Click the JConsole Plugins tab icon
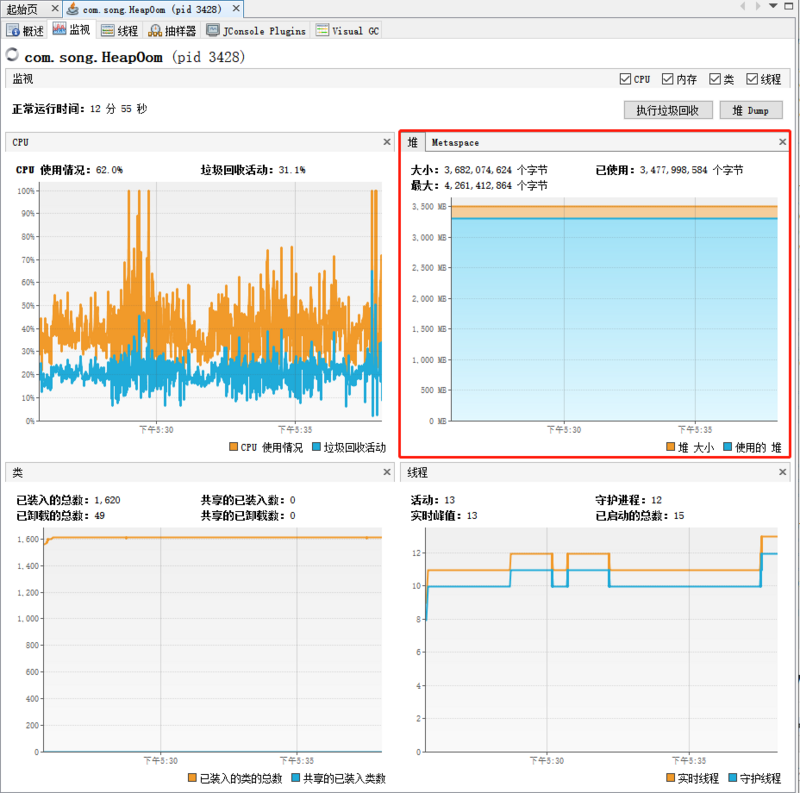Image resolution: width=800 pixels, height=793 pixels. pyautogui.click(x=213, y=30)
